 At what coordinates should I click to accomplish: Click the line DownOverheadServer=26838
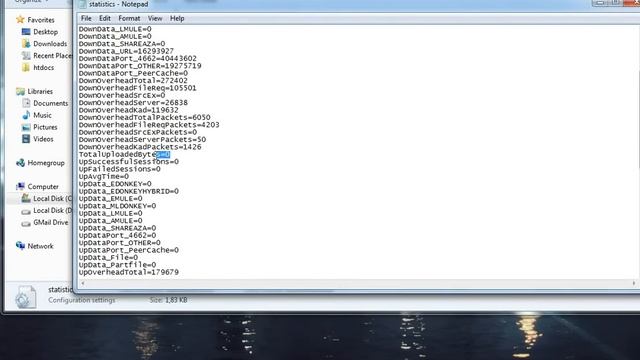click(133, 102)
